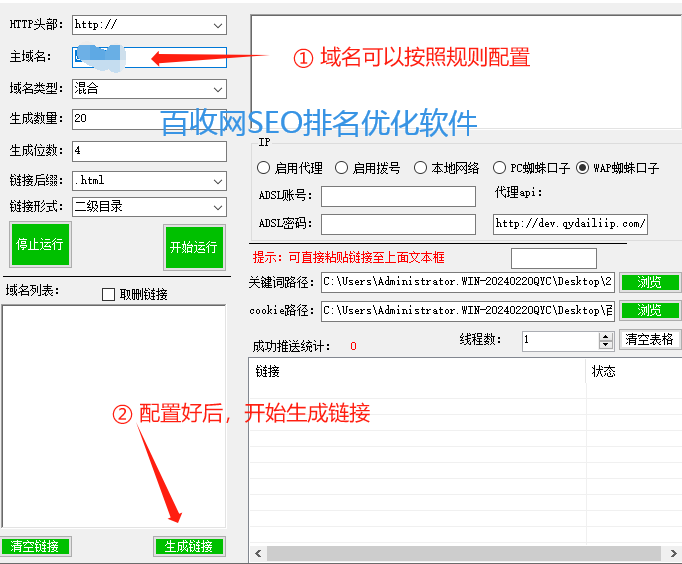Toggle the 取删链接 checkbox

pos(108,294)
